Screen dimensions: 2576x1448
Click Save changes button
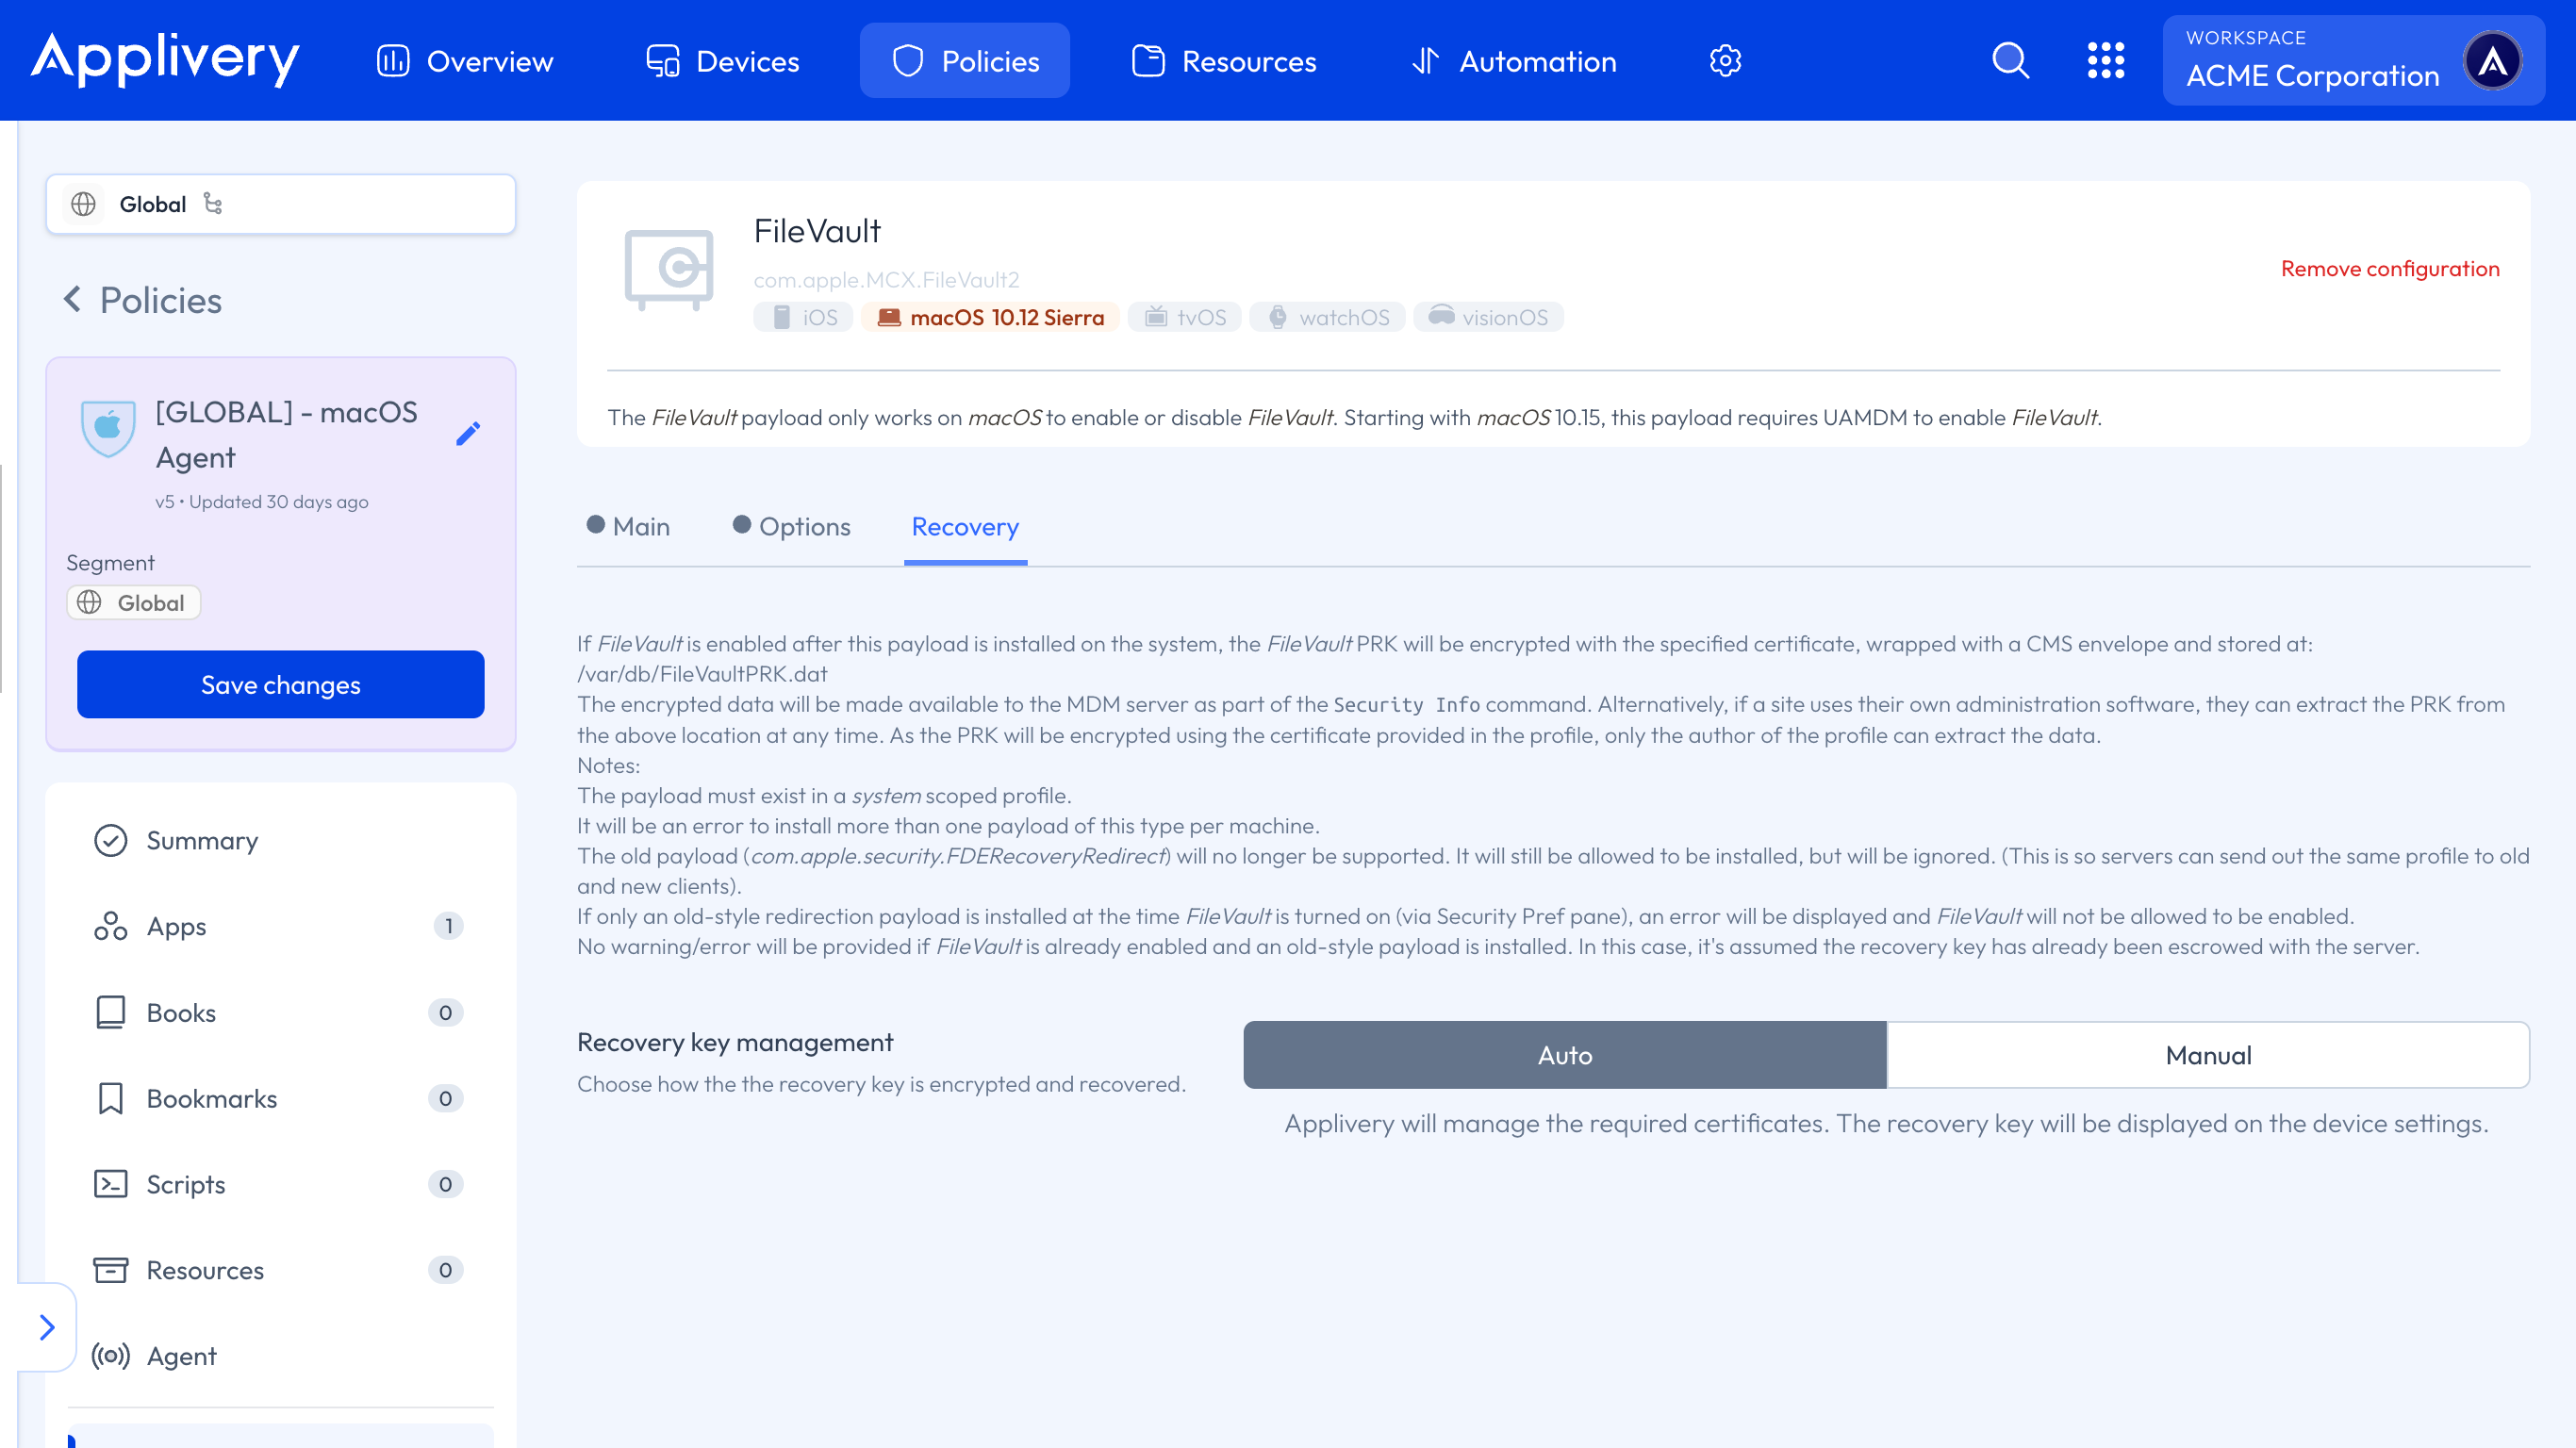tap(281, 684)
